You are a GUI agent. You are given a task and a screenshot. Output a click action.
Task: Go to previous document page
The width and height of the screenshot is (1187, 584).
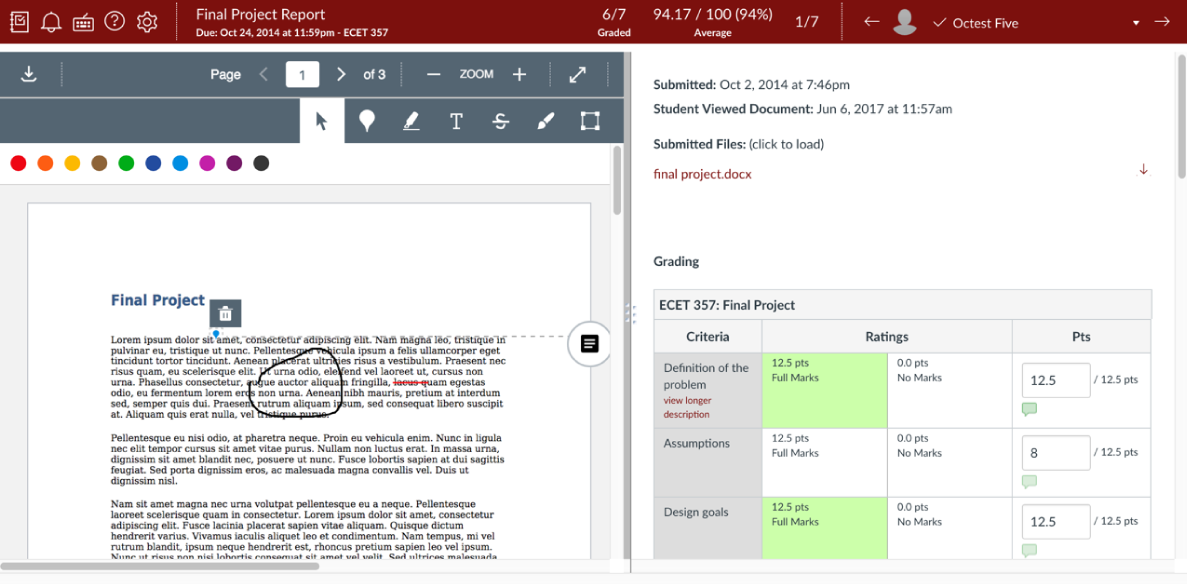263,74
